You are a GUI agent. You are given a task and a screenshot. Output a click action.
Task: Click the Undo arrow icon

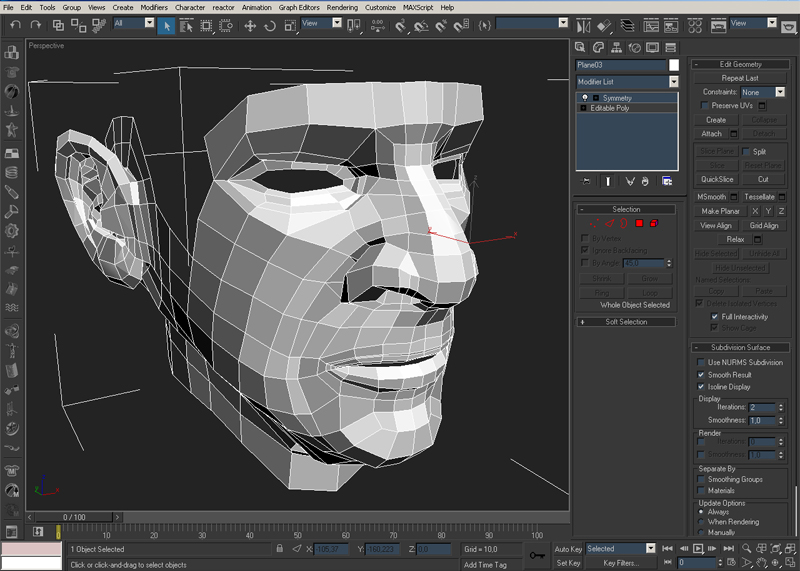coord(16,24)
